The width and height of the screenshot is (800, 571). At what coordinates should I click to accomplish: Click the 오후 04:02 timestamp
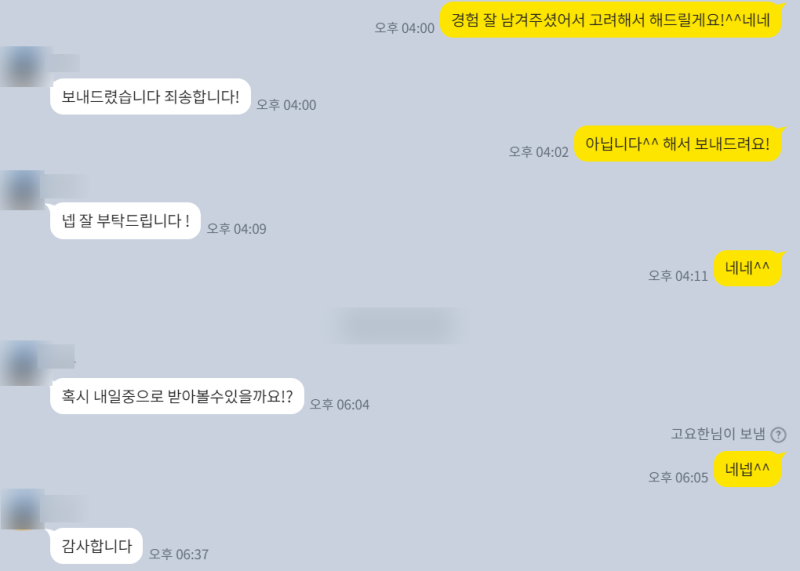click(x=538, y=152)
